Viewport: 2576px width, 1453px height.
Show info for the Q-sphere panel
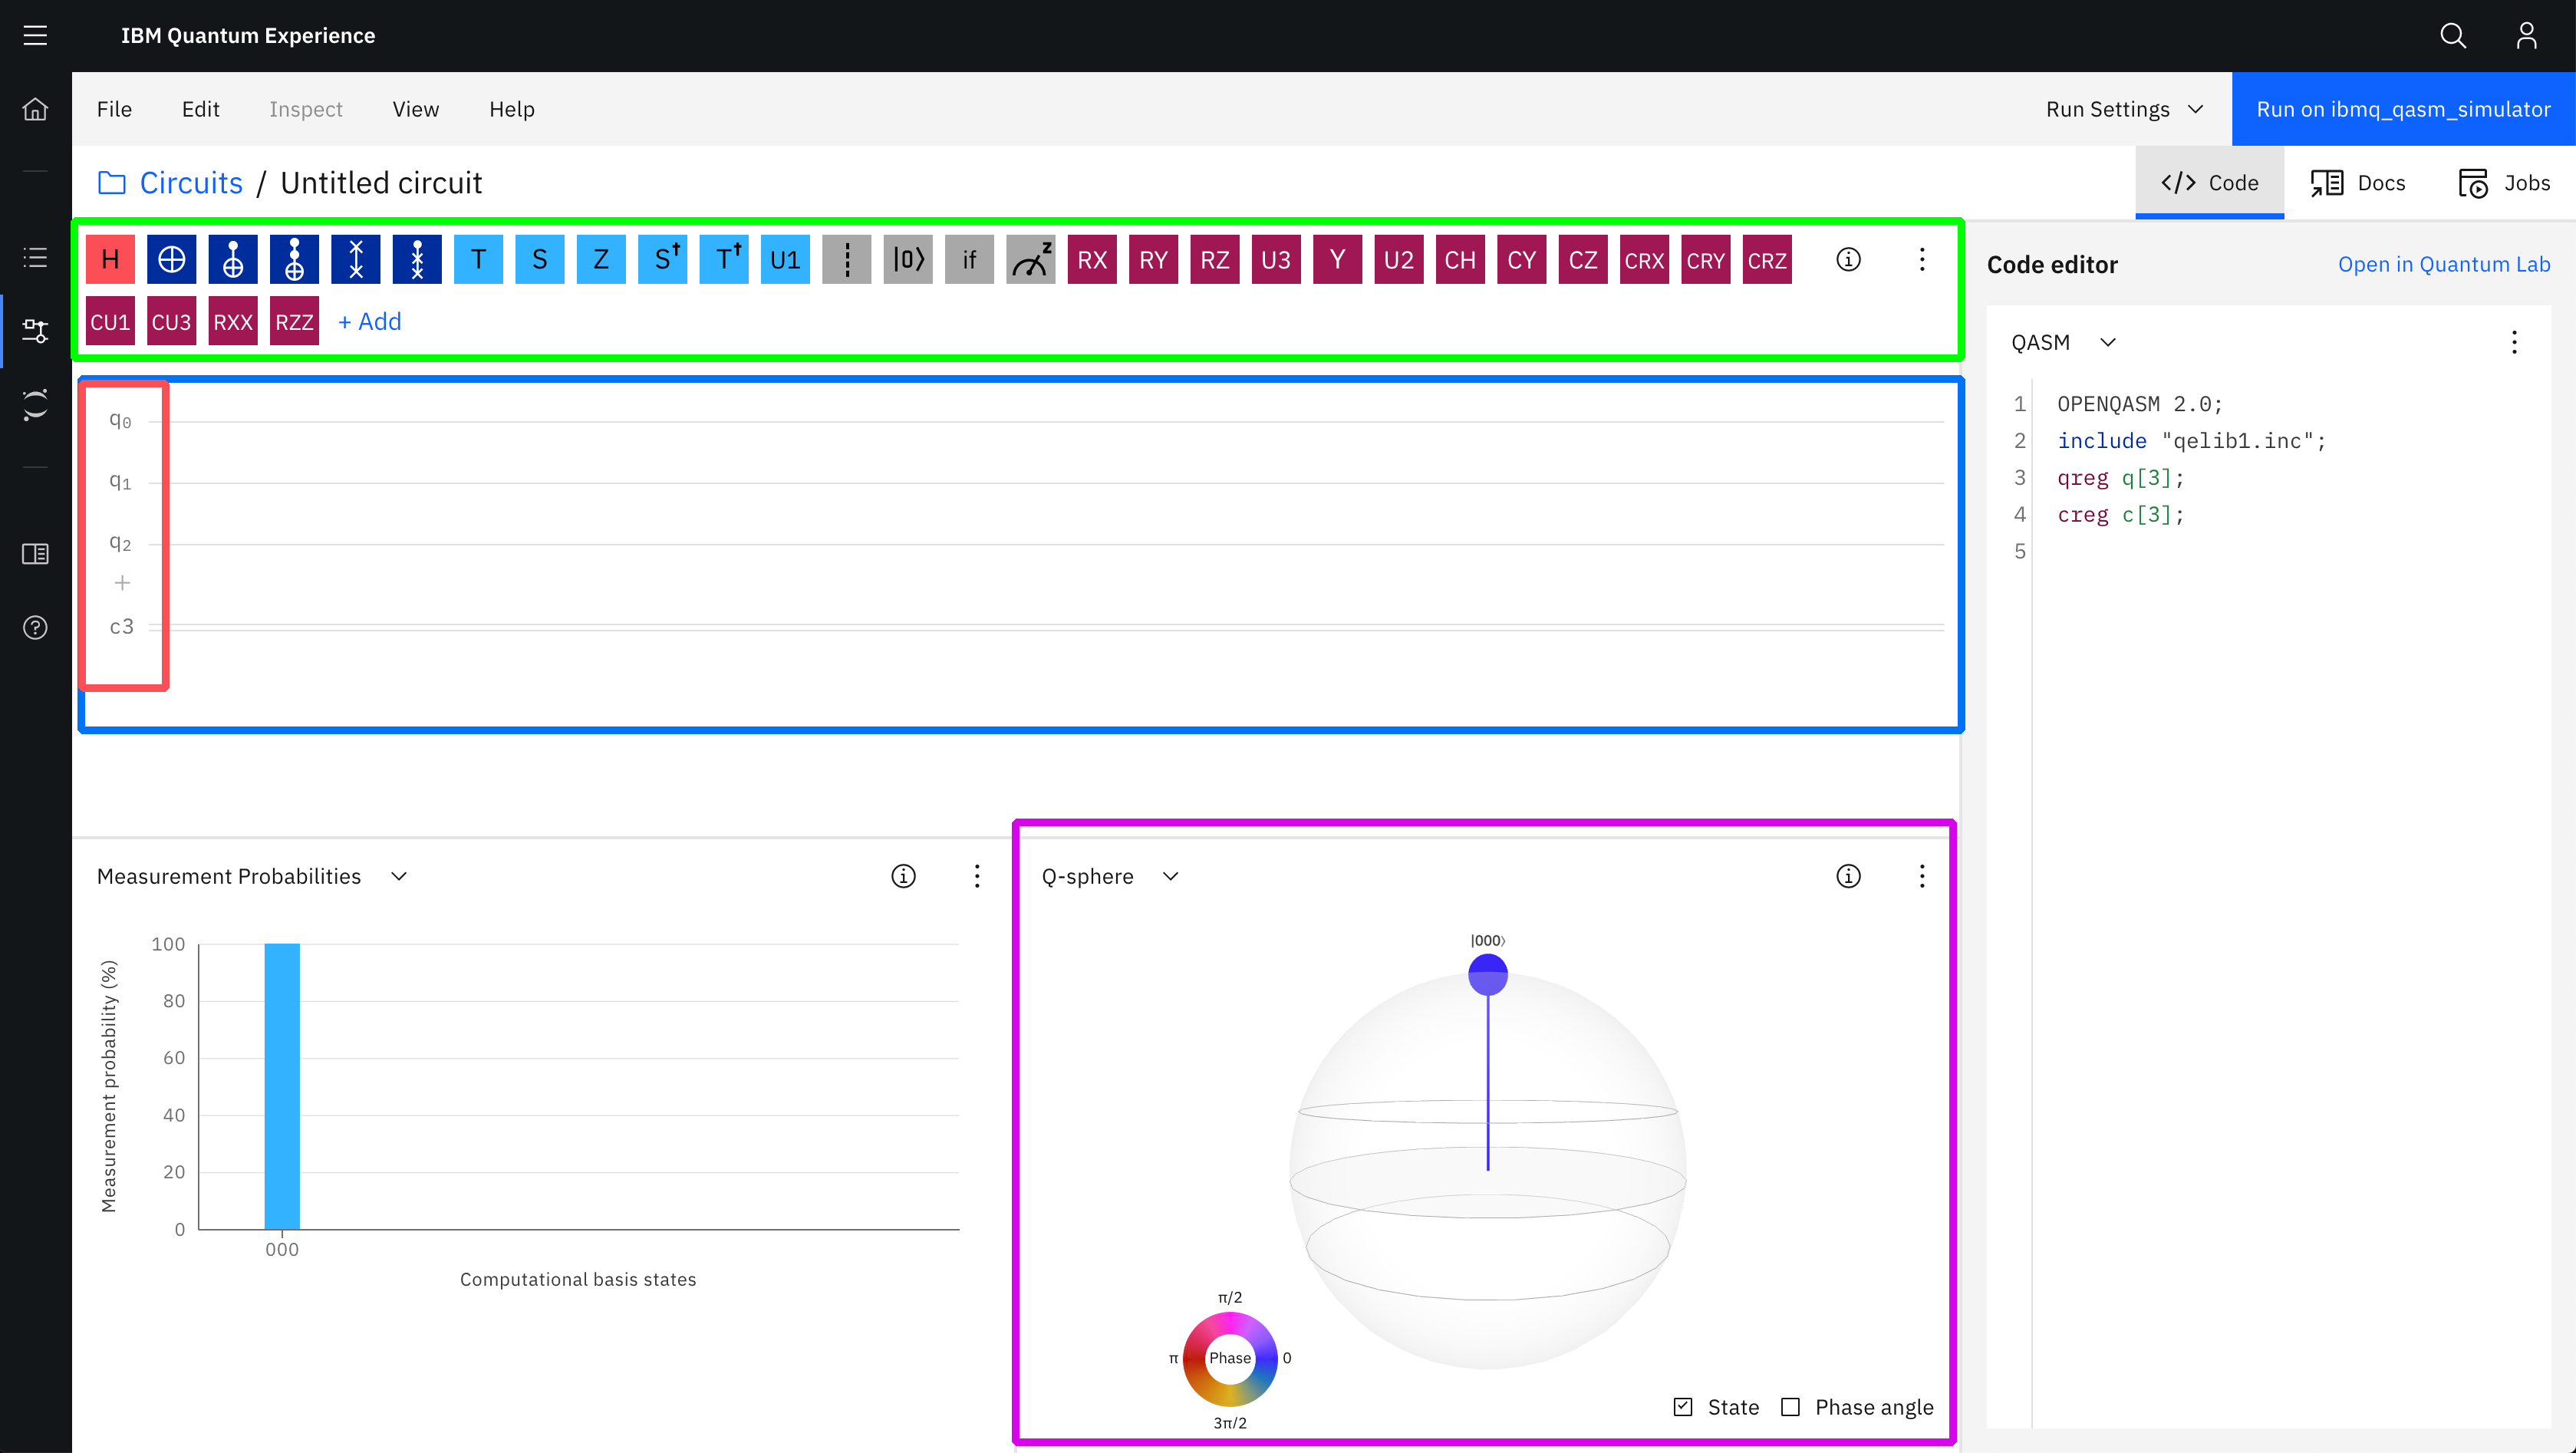click(1848, 876)
